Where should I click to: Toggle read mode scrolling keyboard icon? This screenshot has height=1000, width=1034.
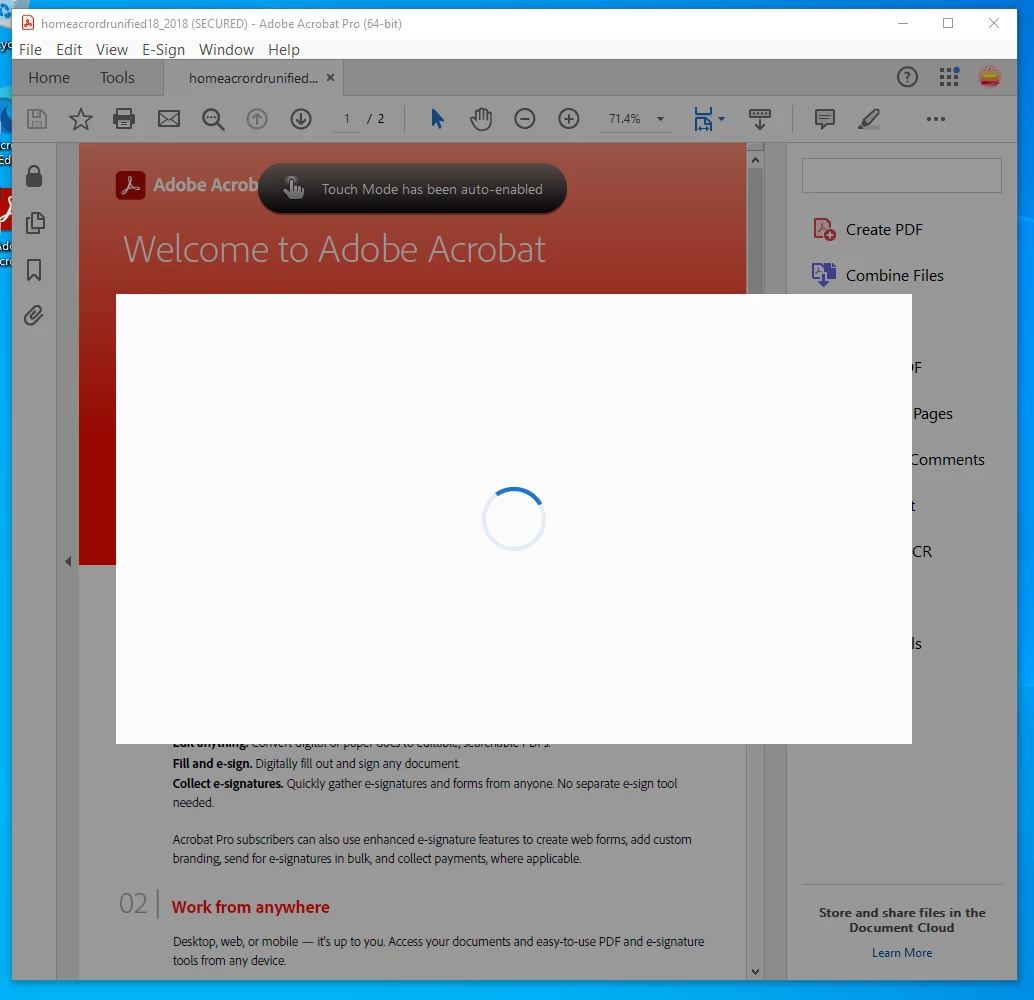pos(760,119)
